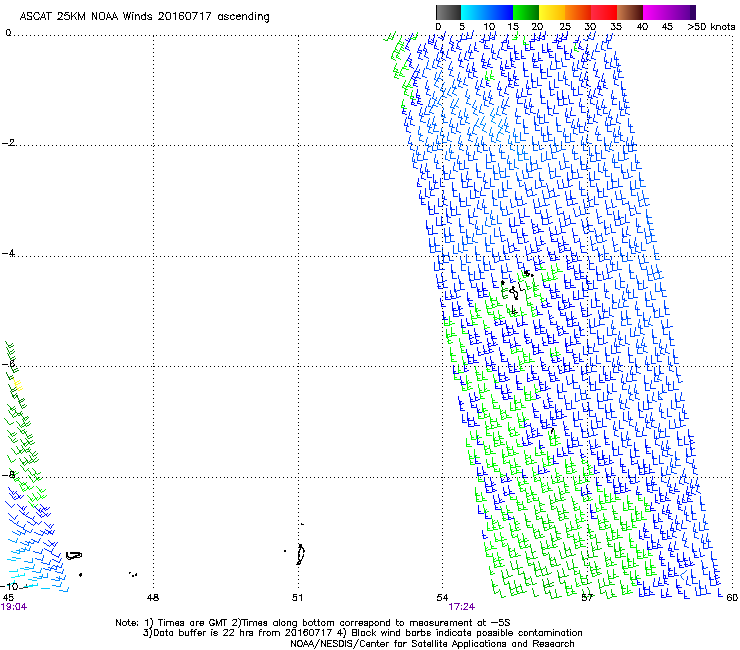Click the purple '19:04' pass time
This screenshot has width=740, height=650.
coord(14,607)
